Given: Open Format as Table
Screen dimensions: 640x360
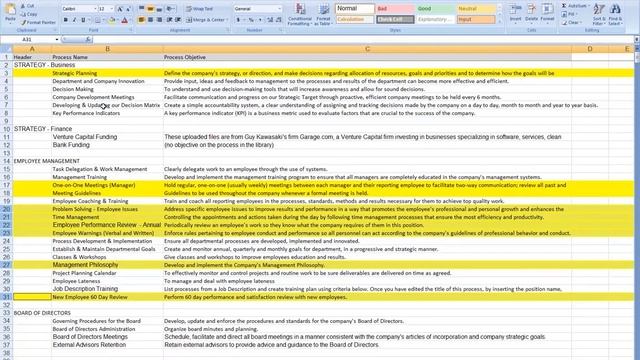Looking at the screenshot, I should coord(323,14).
